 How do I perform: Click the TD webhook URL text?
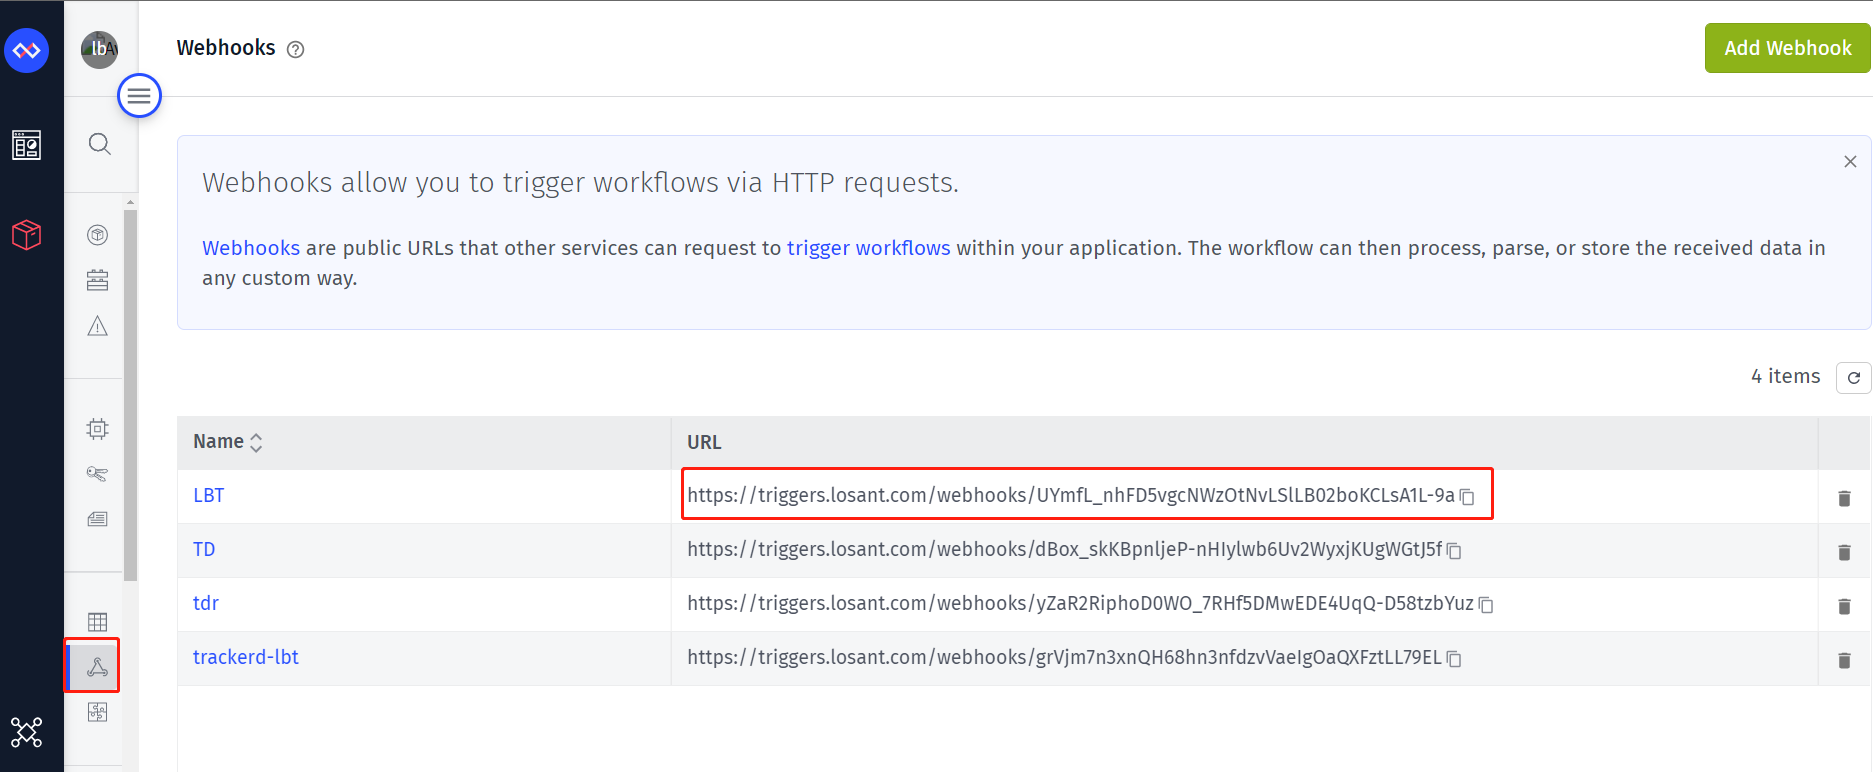pos(1065,549)
